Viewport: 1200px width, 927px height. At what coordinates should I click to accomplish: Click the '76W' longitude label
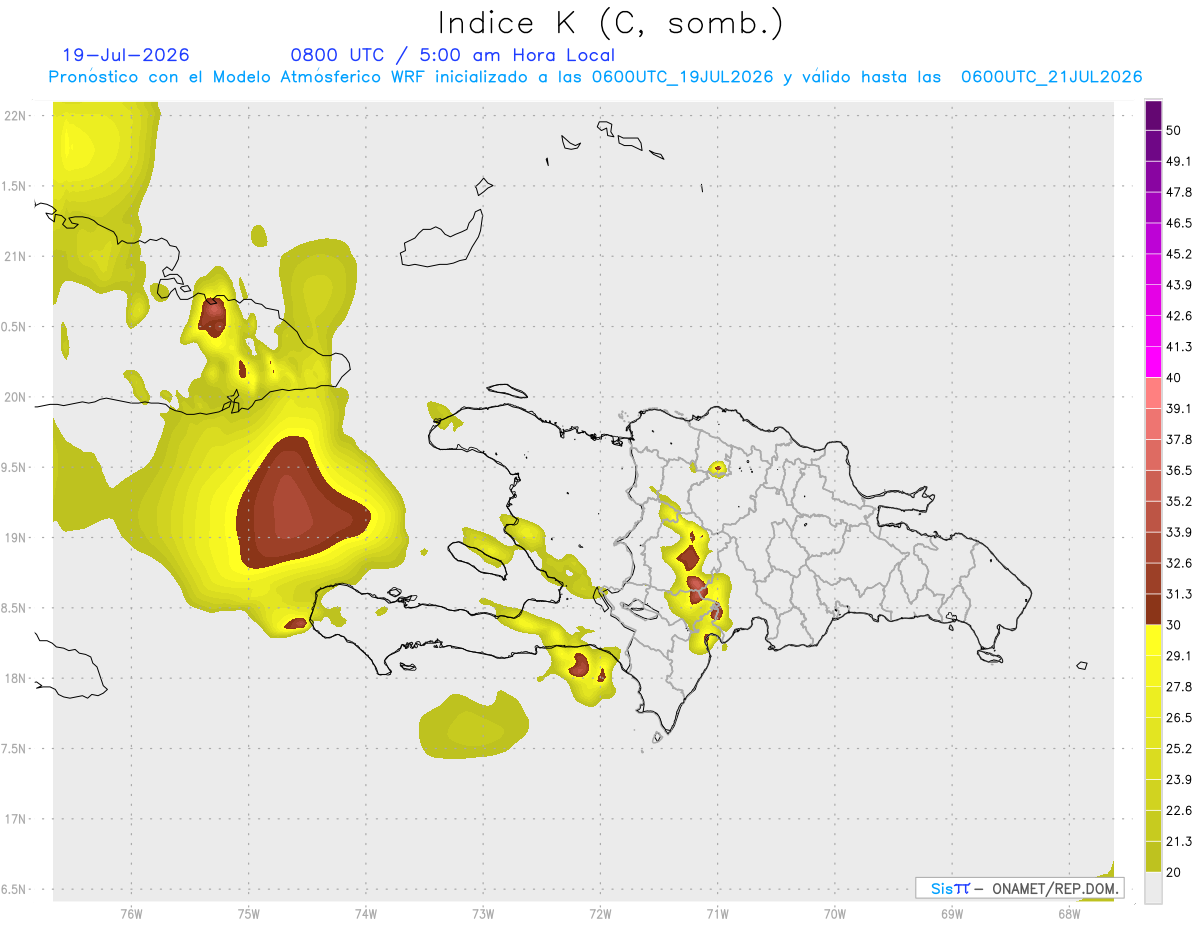pyautogui.click(x=131, y=914)
